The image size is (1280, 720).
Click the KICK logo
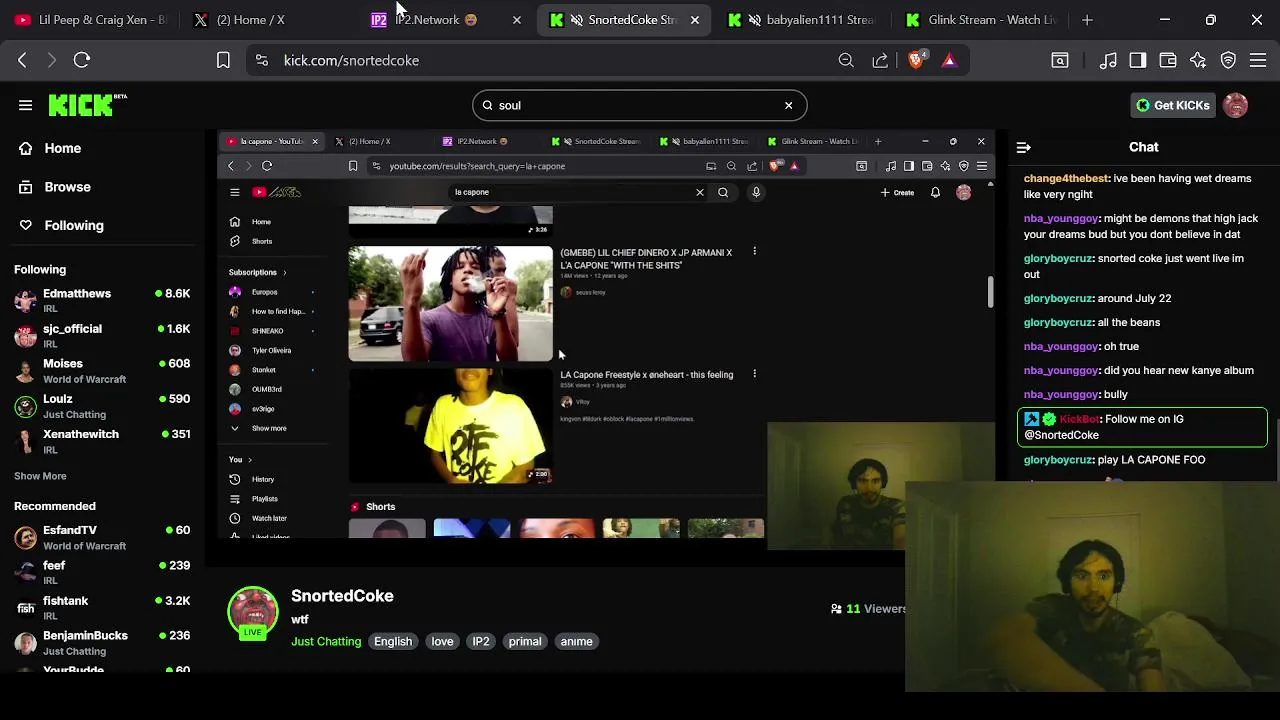coord(87,104)
